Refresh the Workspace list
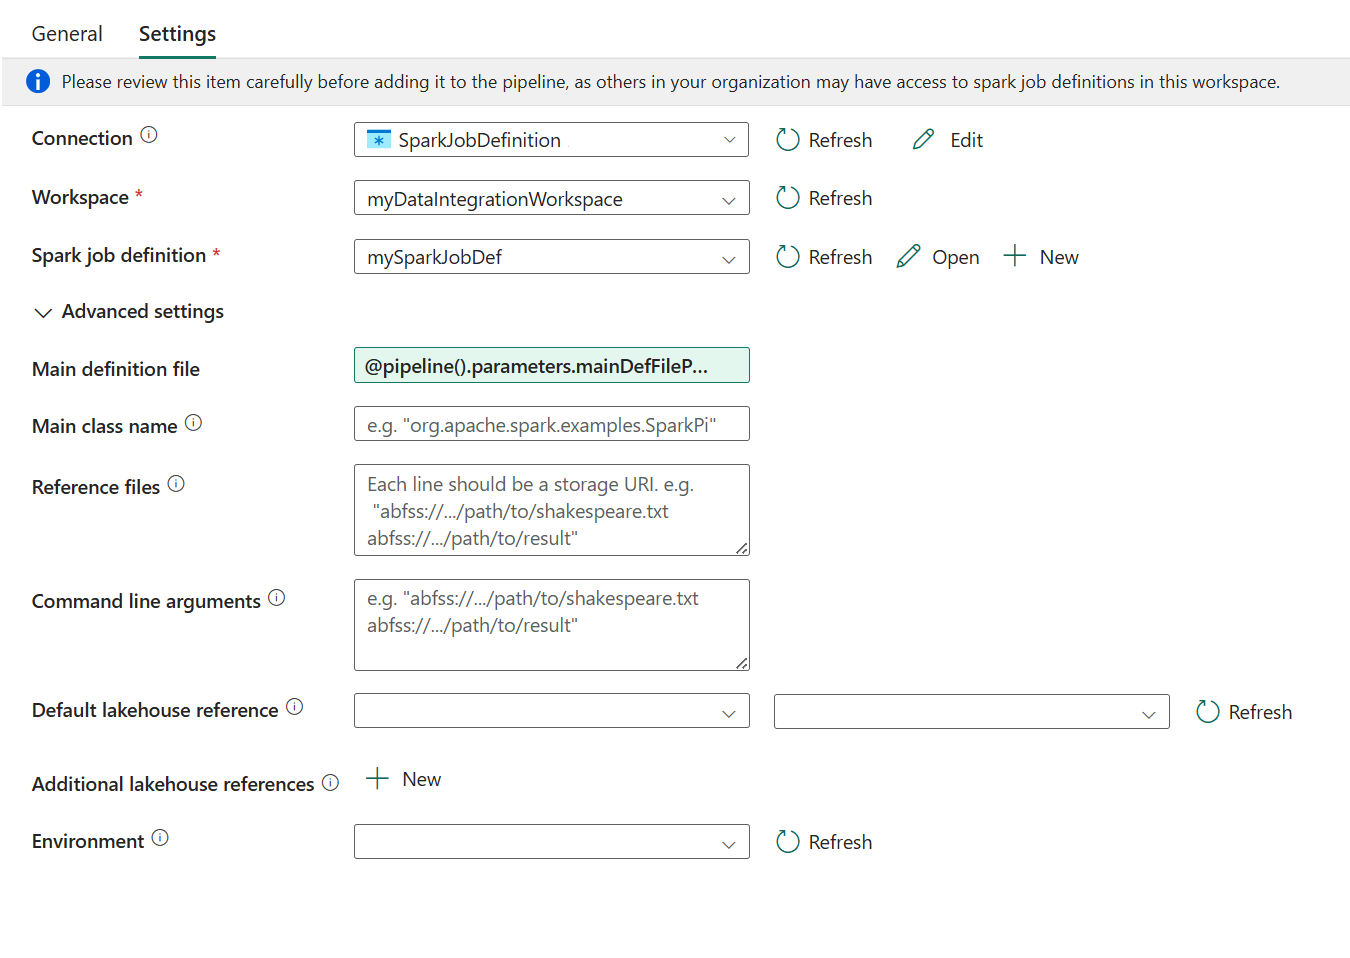 pos(824,198)
